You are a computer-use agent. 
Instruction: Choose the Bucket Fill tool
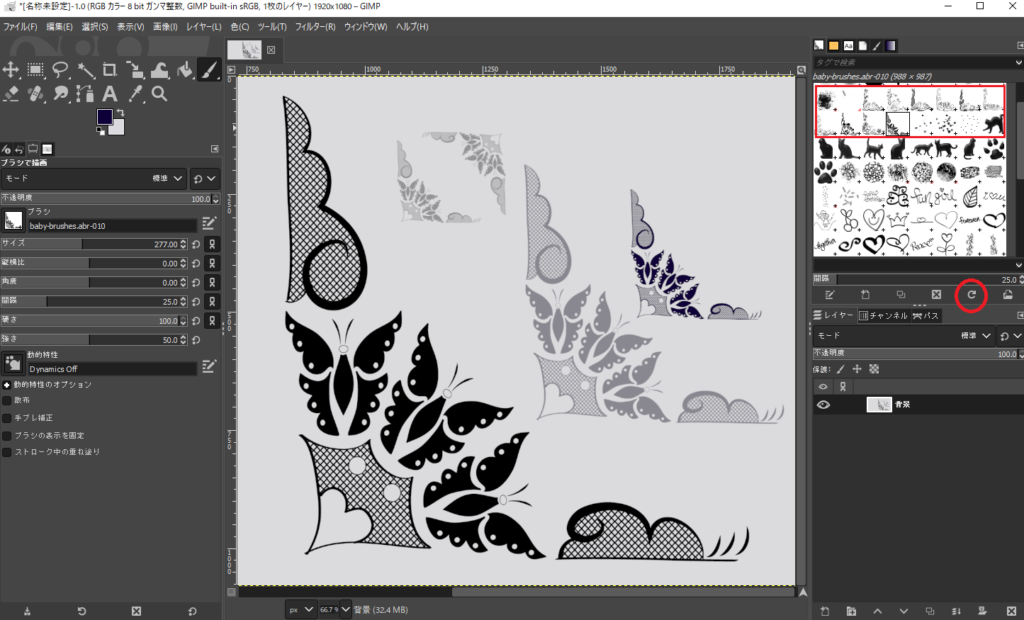click(x=184, y=69)
